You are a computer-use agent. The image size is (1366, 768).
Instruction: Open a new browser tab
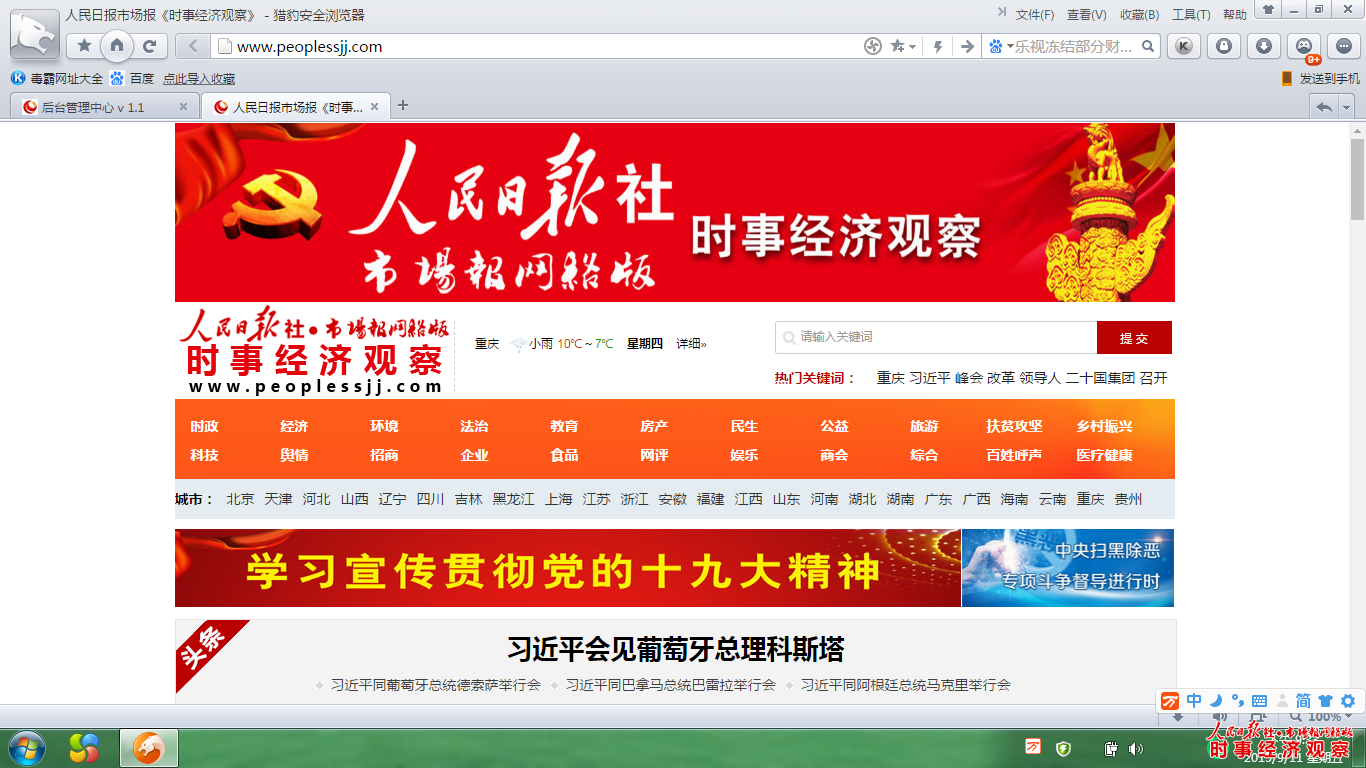click(403, 105)
